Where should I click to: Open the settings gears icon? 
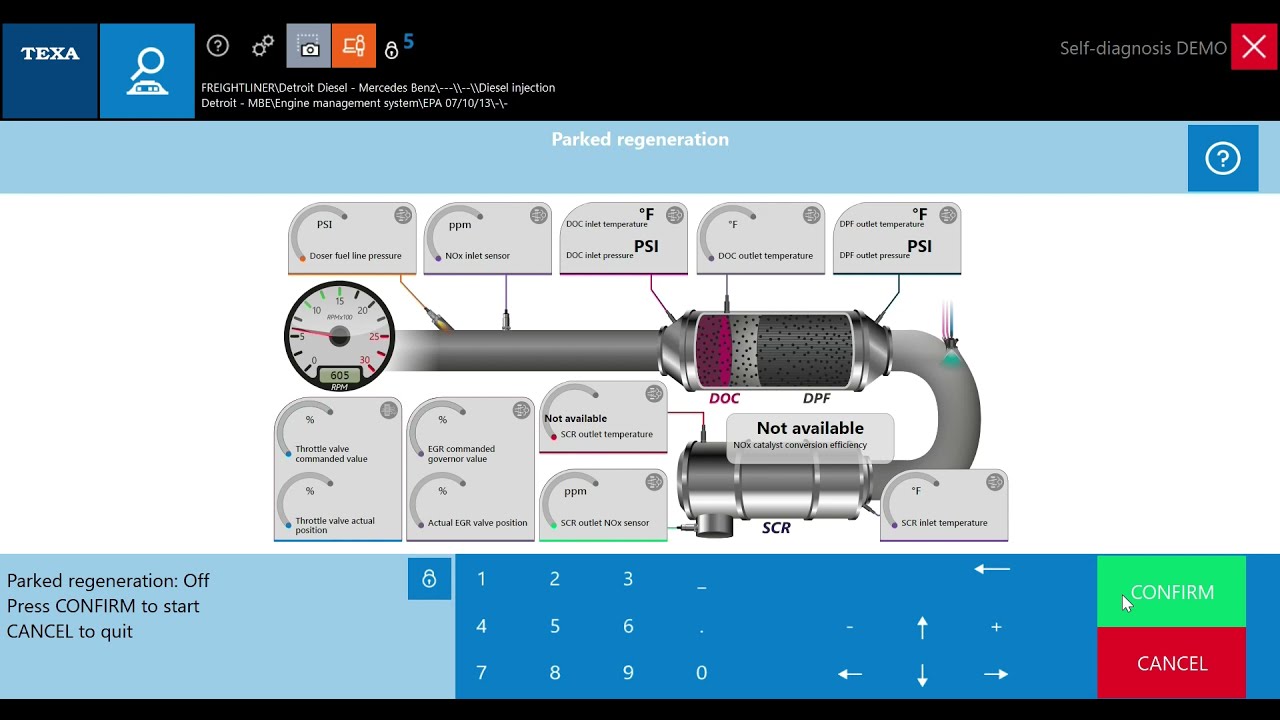point(263,46)
